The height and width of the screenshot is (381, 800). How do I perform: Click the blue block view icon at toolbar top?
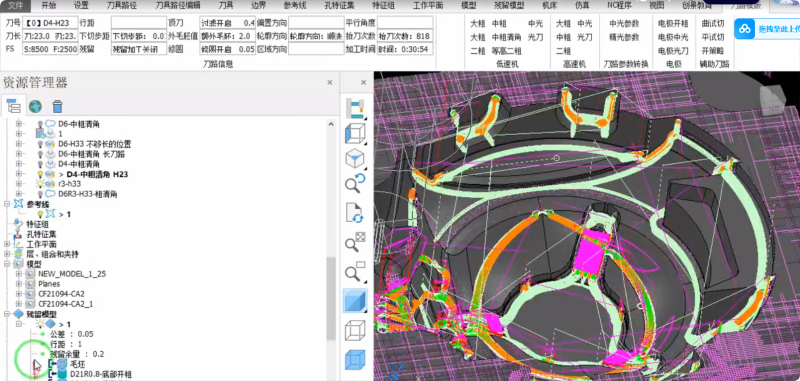tap(355, 108)
